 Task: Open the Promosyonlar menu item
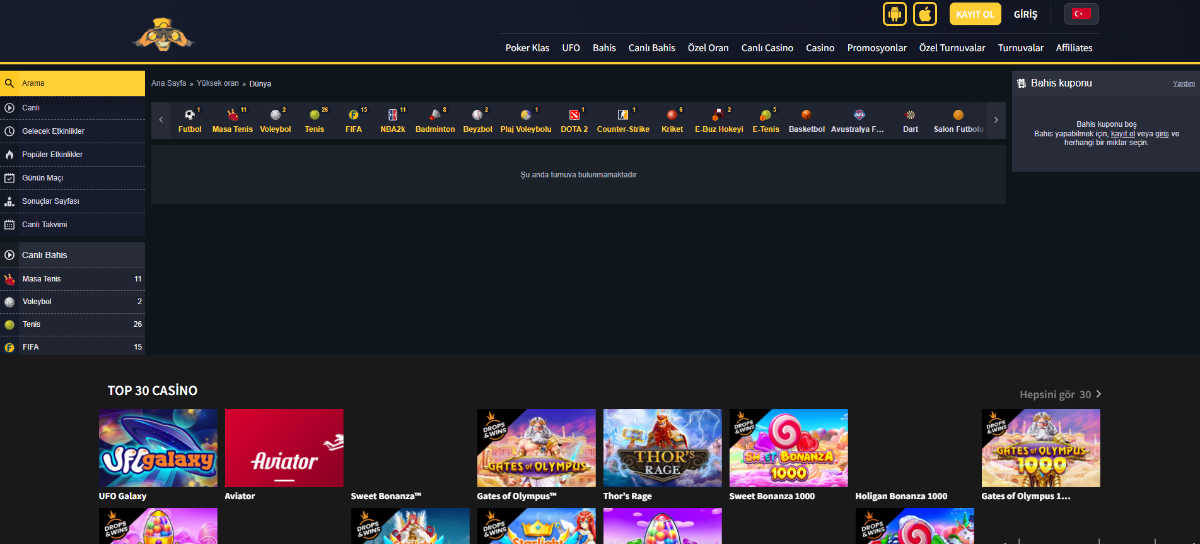877,48
